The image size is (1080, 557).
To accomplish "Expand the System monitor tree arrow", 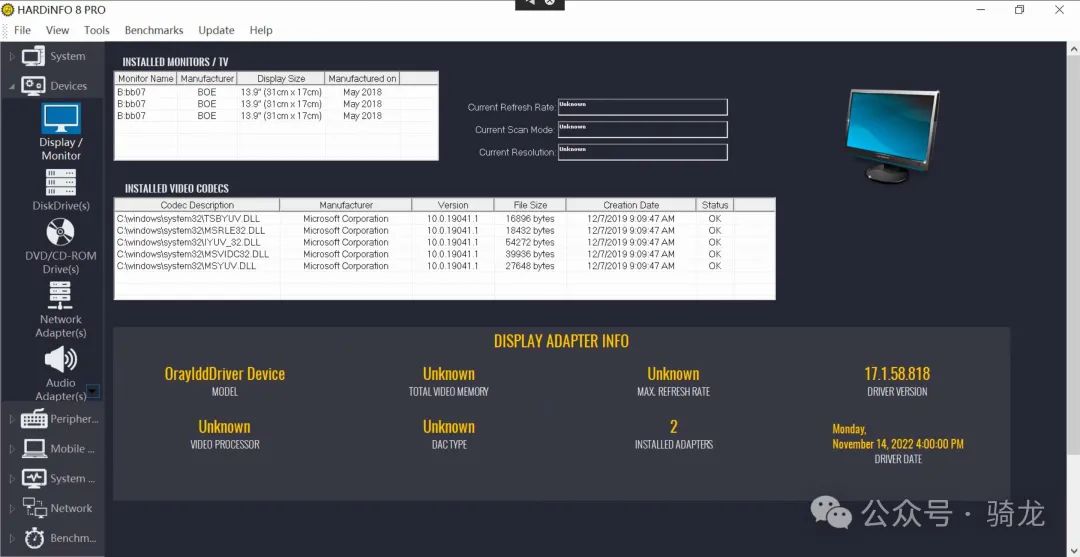I will point(12,479).
